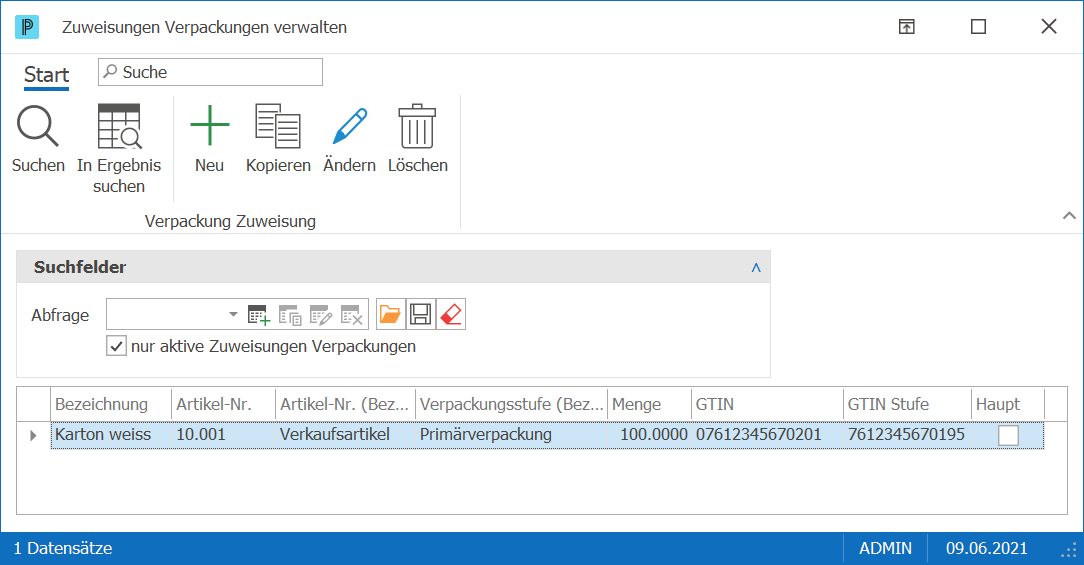Select the 7612345670195 GTIN Stufe cell
Image resolution: width=1084 pixels, height=565 pixels.
907,435
